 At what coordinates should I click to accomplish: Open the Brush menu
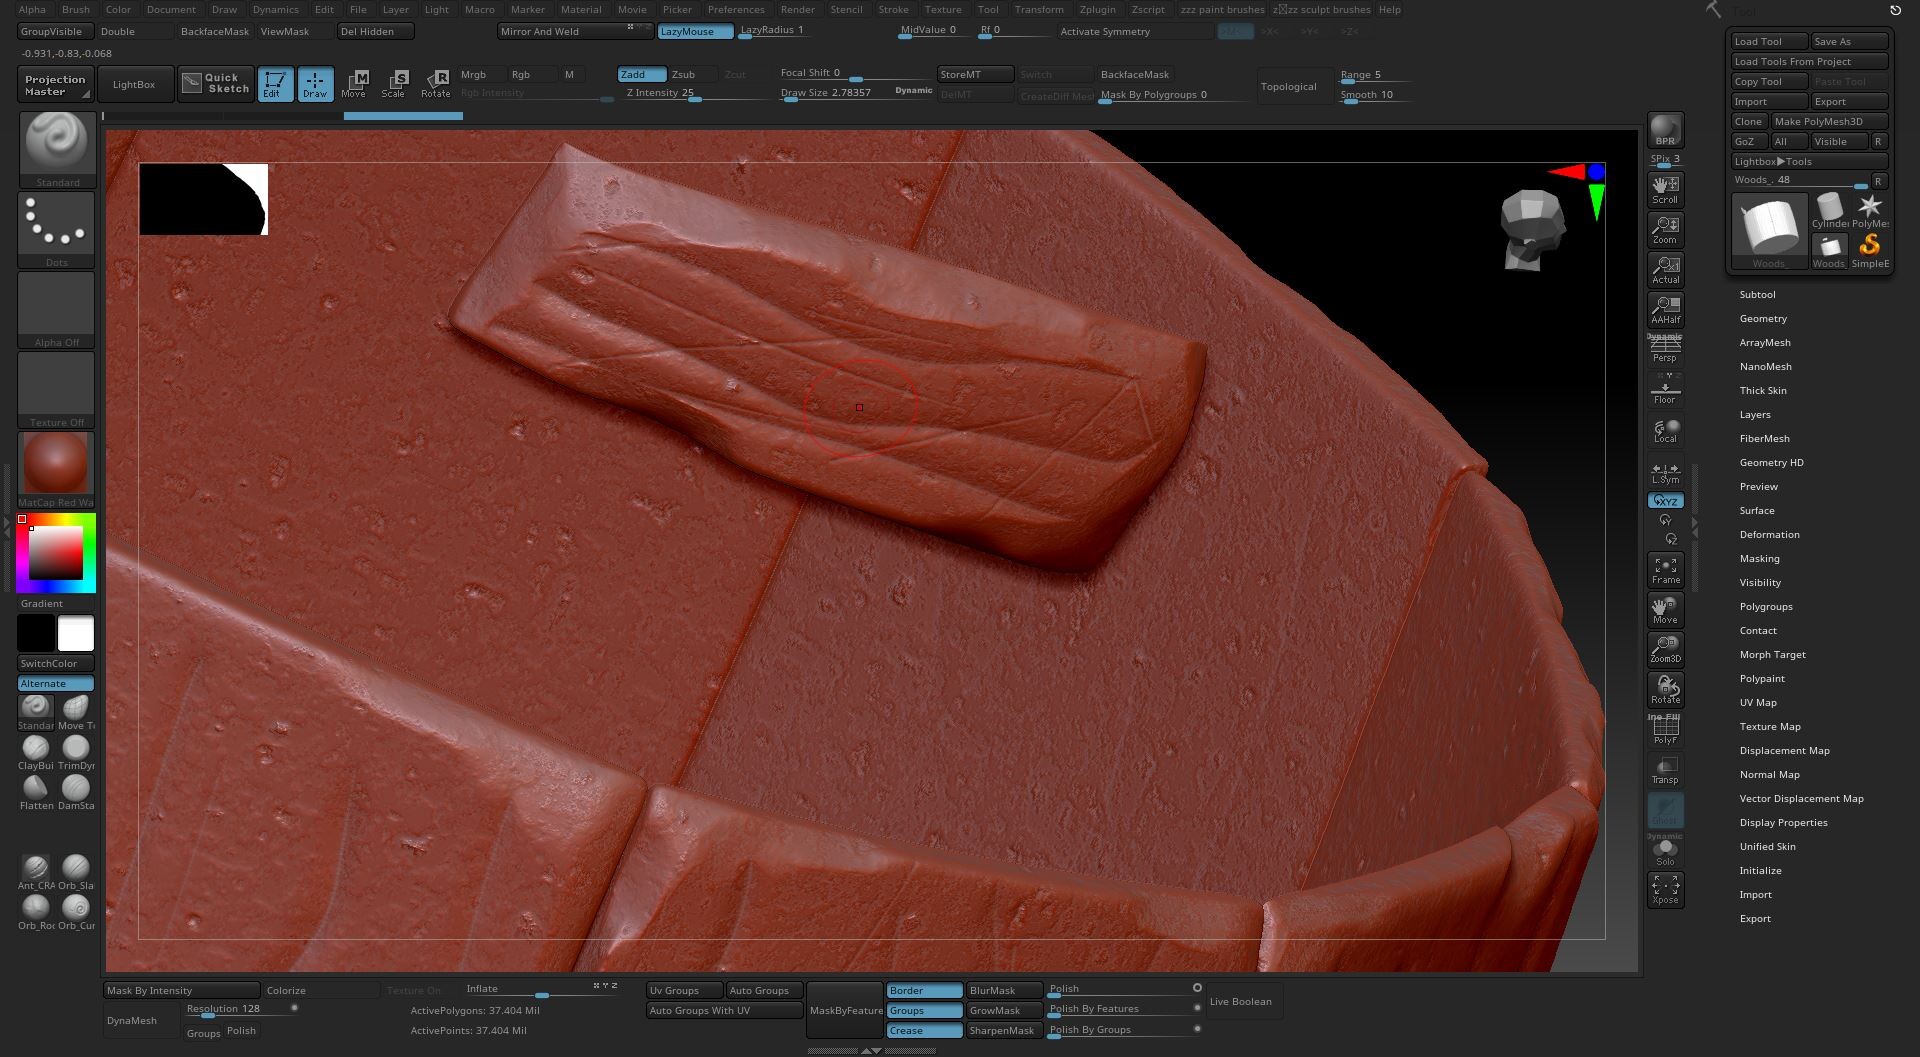tap(76, 10)
